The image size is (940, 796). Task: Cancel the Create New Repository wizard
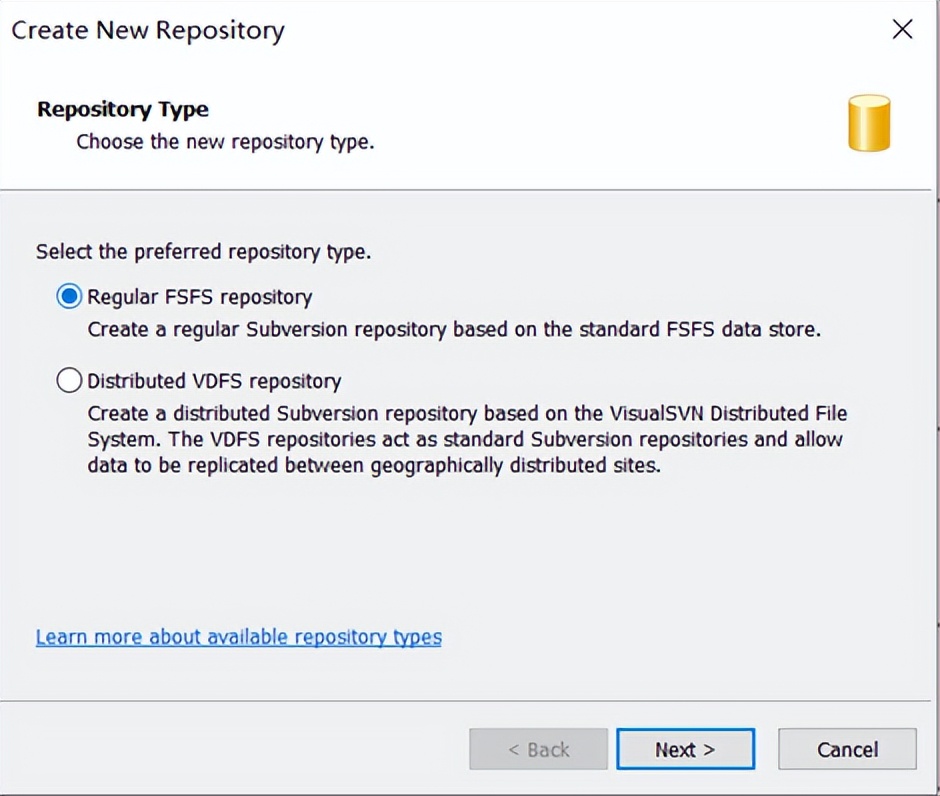point(847,749)
